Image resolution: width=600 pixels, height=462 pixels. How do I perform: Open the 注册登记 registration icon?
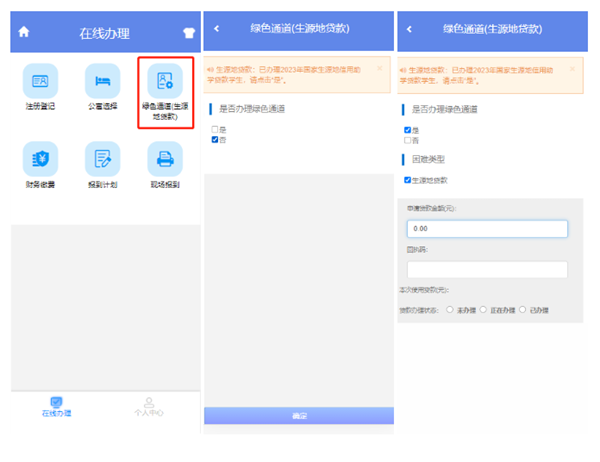(40, 80)
